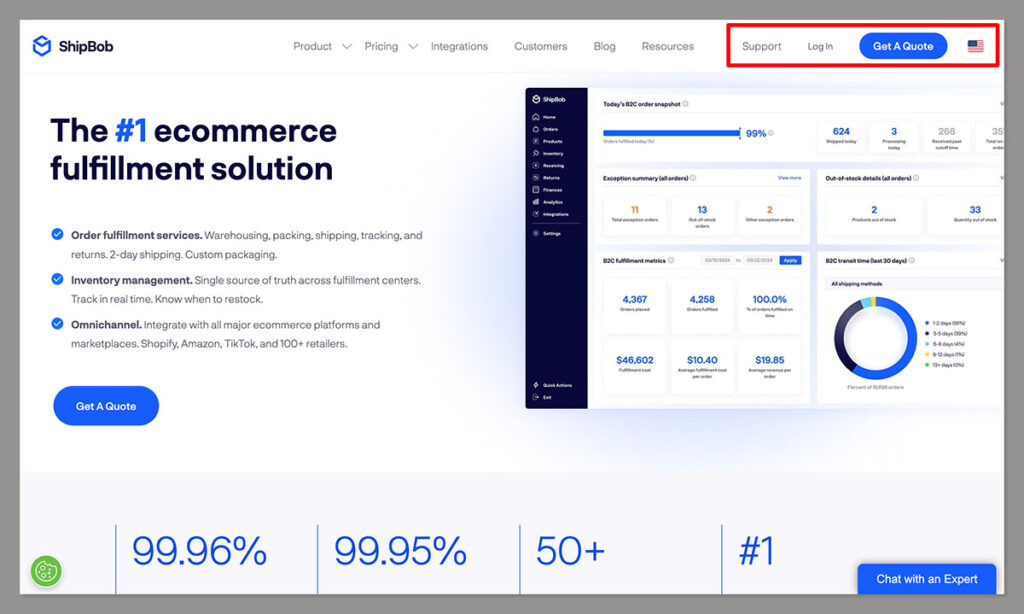1024x614 pixels.
Task: Click the 50+ statistic
Action: click(x=570, y=551)
